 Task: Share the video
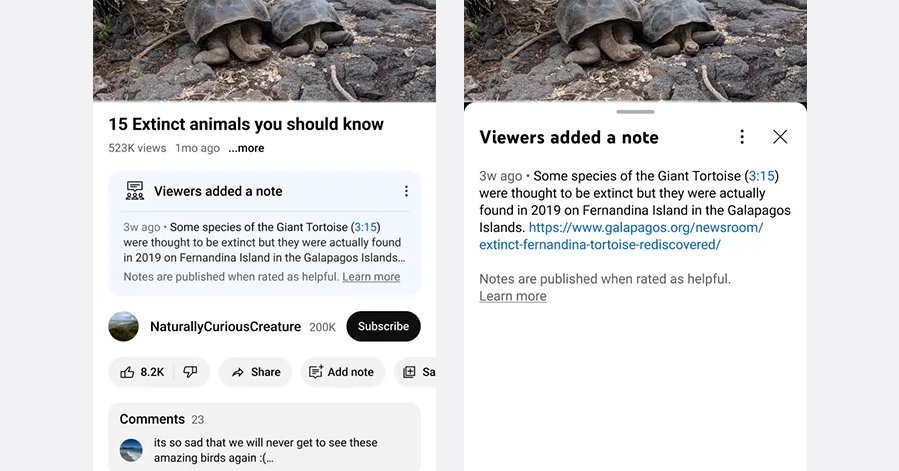tap(256, 372)
